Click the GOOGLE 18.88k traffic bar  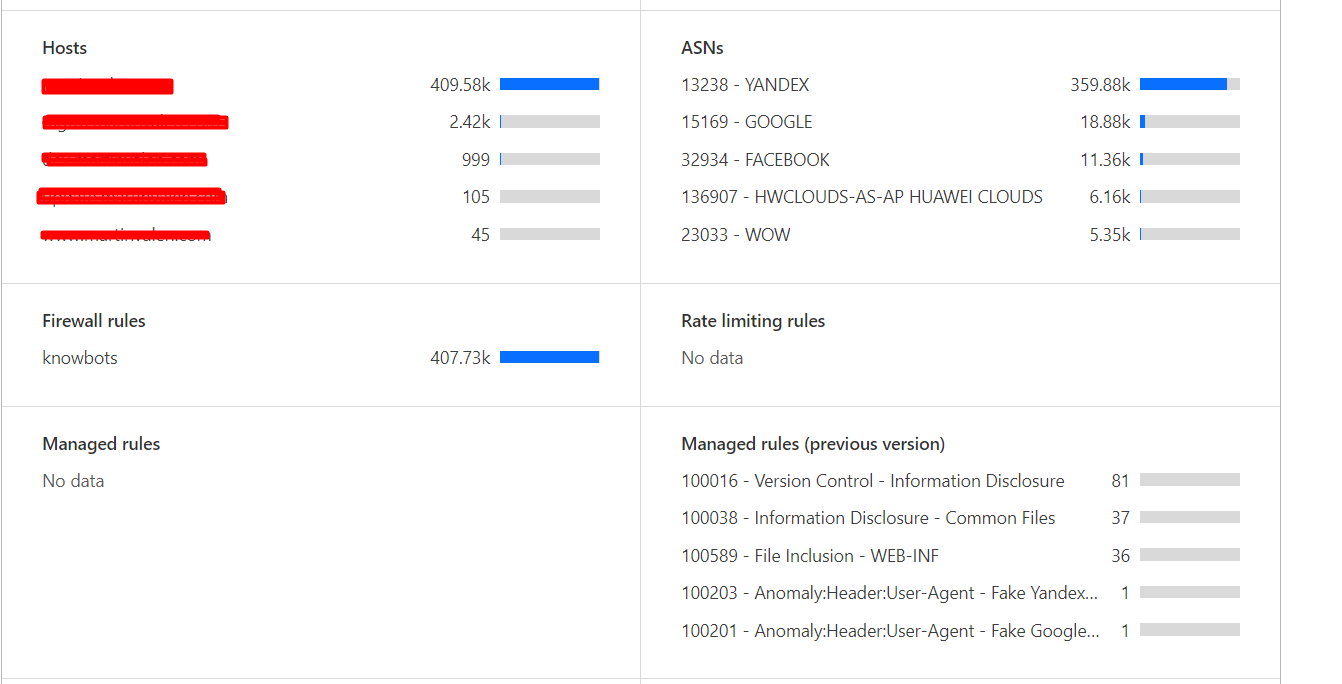pos(1190,121)
